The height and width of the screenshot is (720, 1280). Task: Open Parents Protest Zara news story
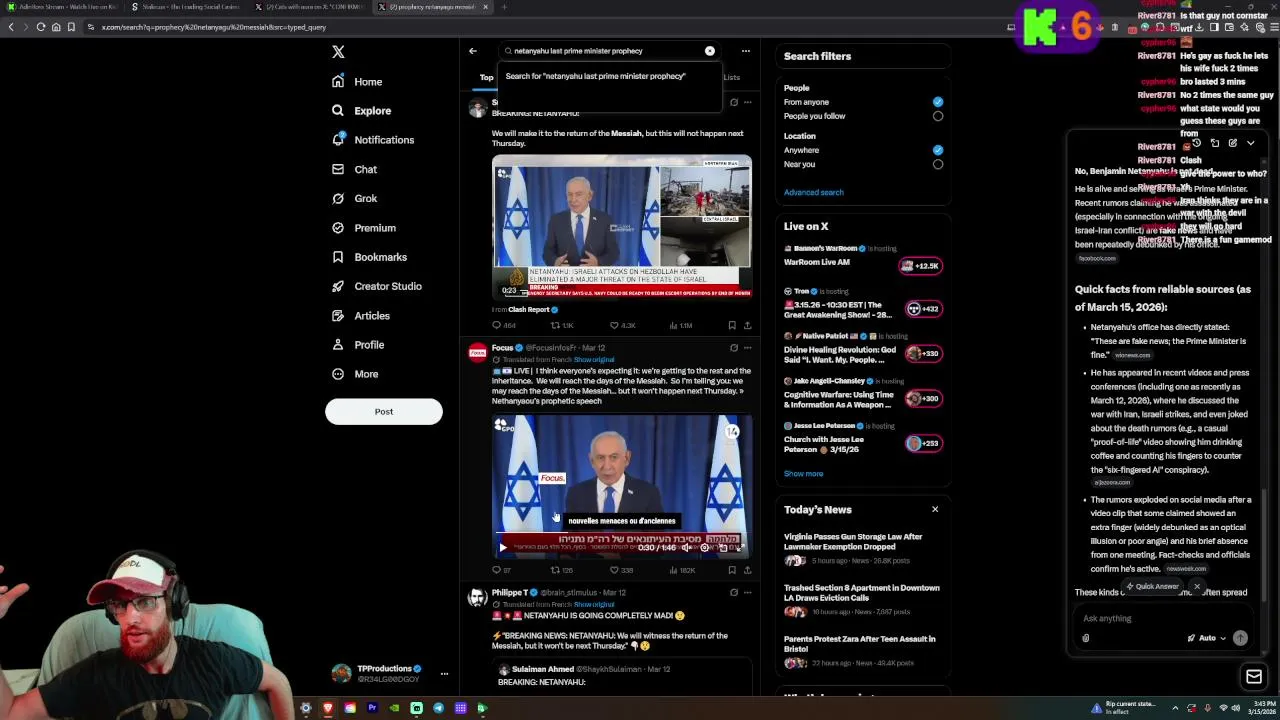(862, 650)
